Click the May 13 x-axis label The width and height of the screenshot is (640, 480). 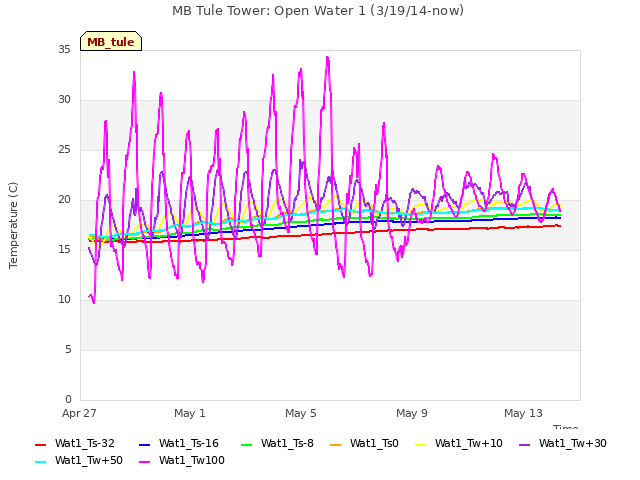click(523, 413)
